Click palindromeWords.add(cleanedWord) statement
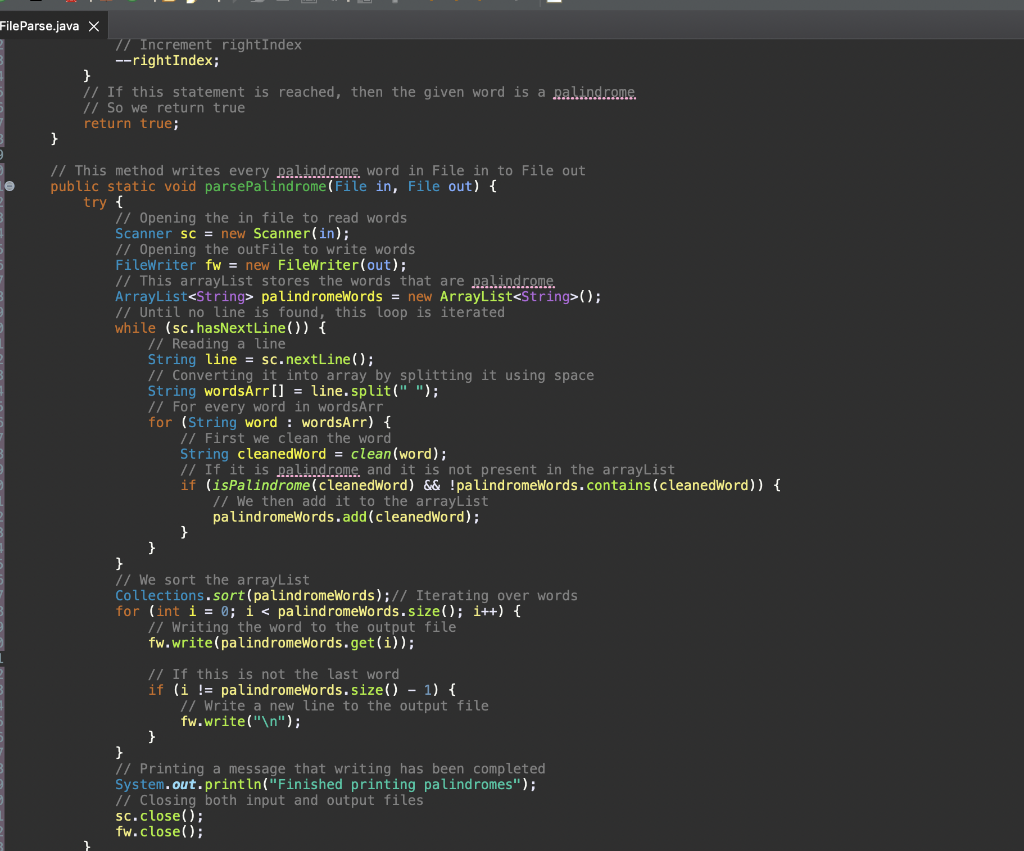 [x=345, y=517]
